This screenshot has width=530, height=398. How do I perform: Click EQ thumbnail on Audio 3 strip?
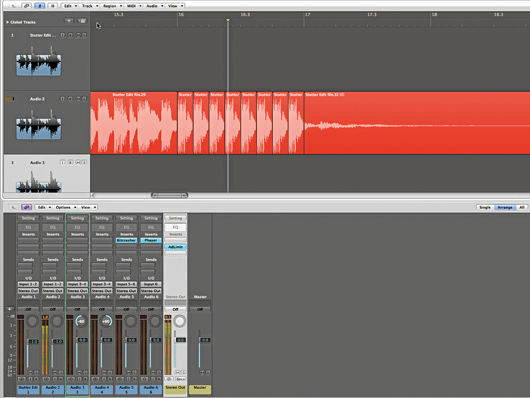77,227
